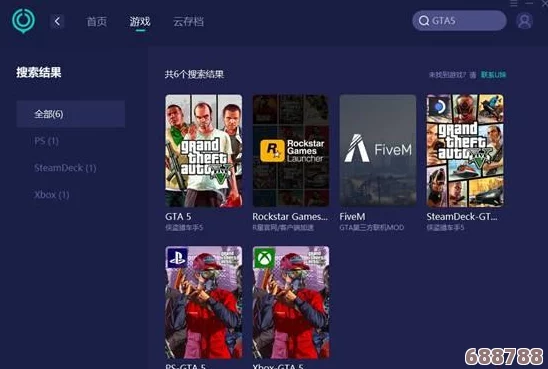The image size is (548, 369).
Task: Click the FiveM title text
Action: (352, 217)
